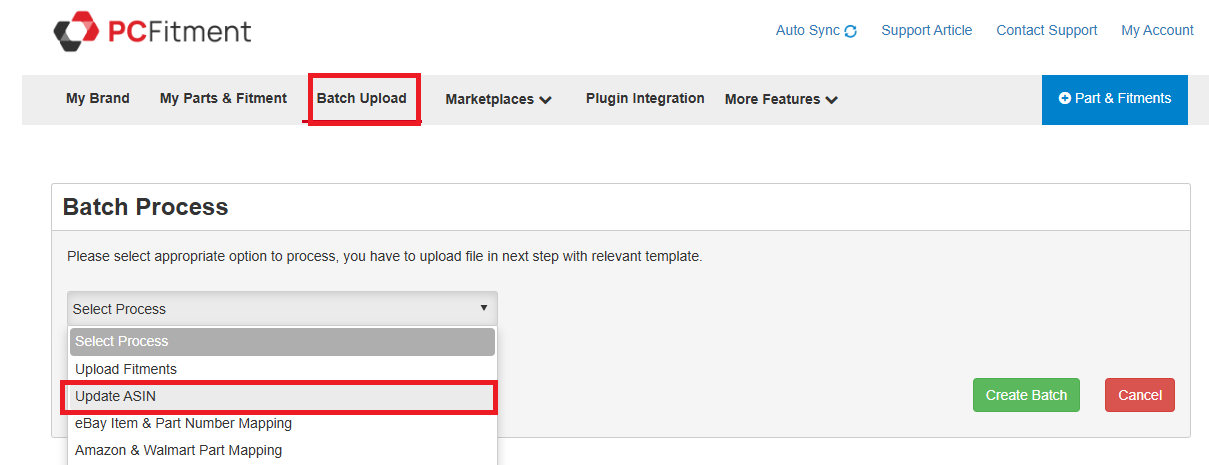Open the Support Article link

coord(926,30)
